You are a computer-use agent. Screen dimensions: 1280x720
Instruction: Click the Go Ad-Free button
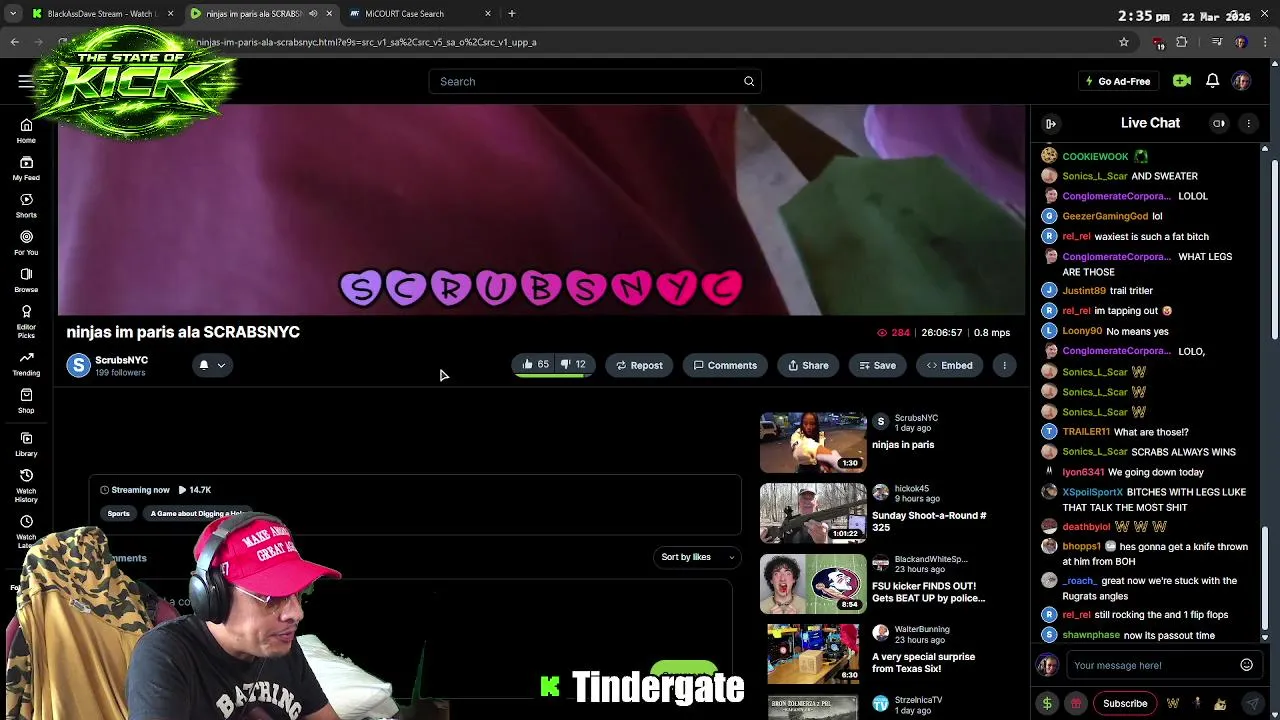pyautogui.click(x=1117, y=81)
